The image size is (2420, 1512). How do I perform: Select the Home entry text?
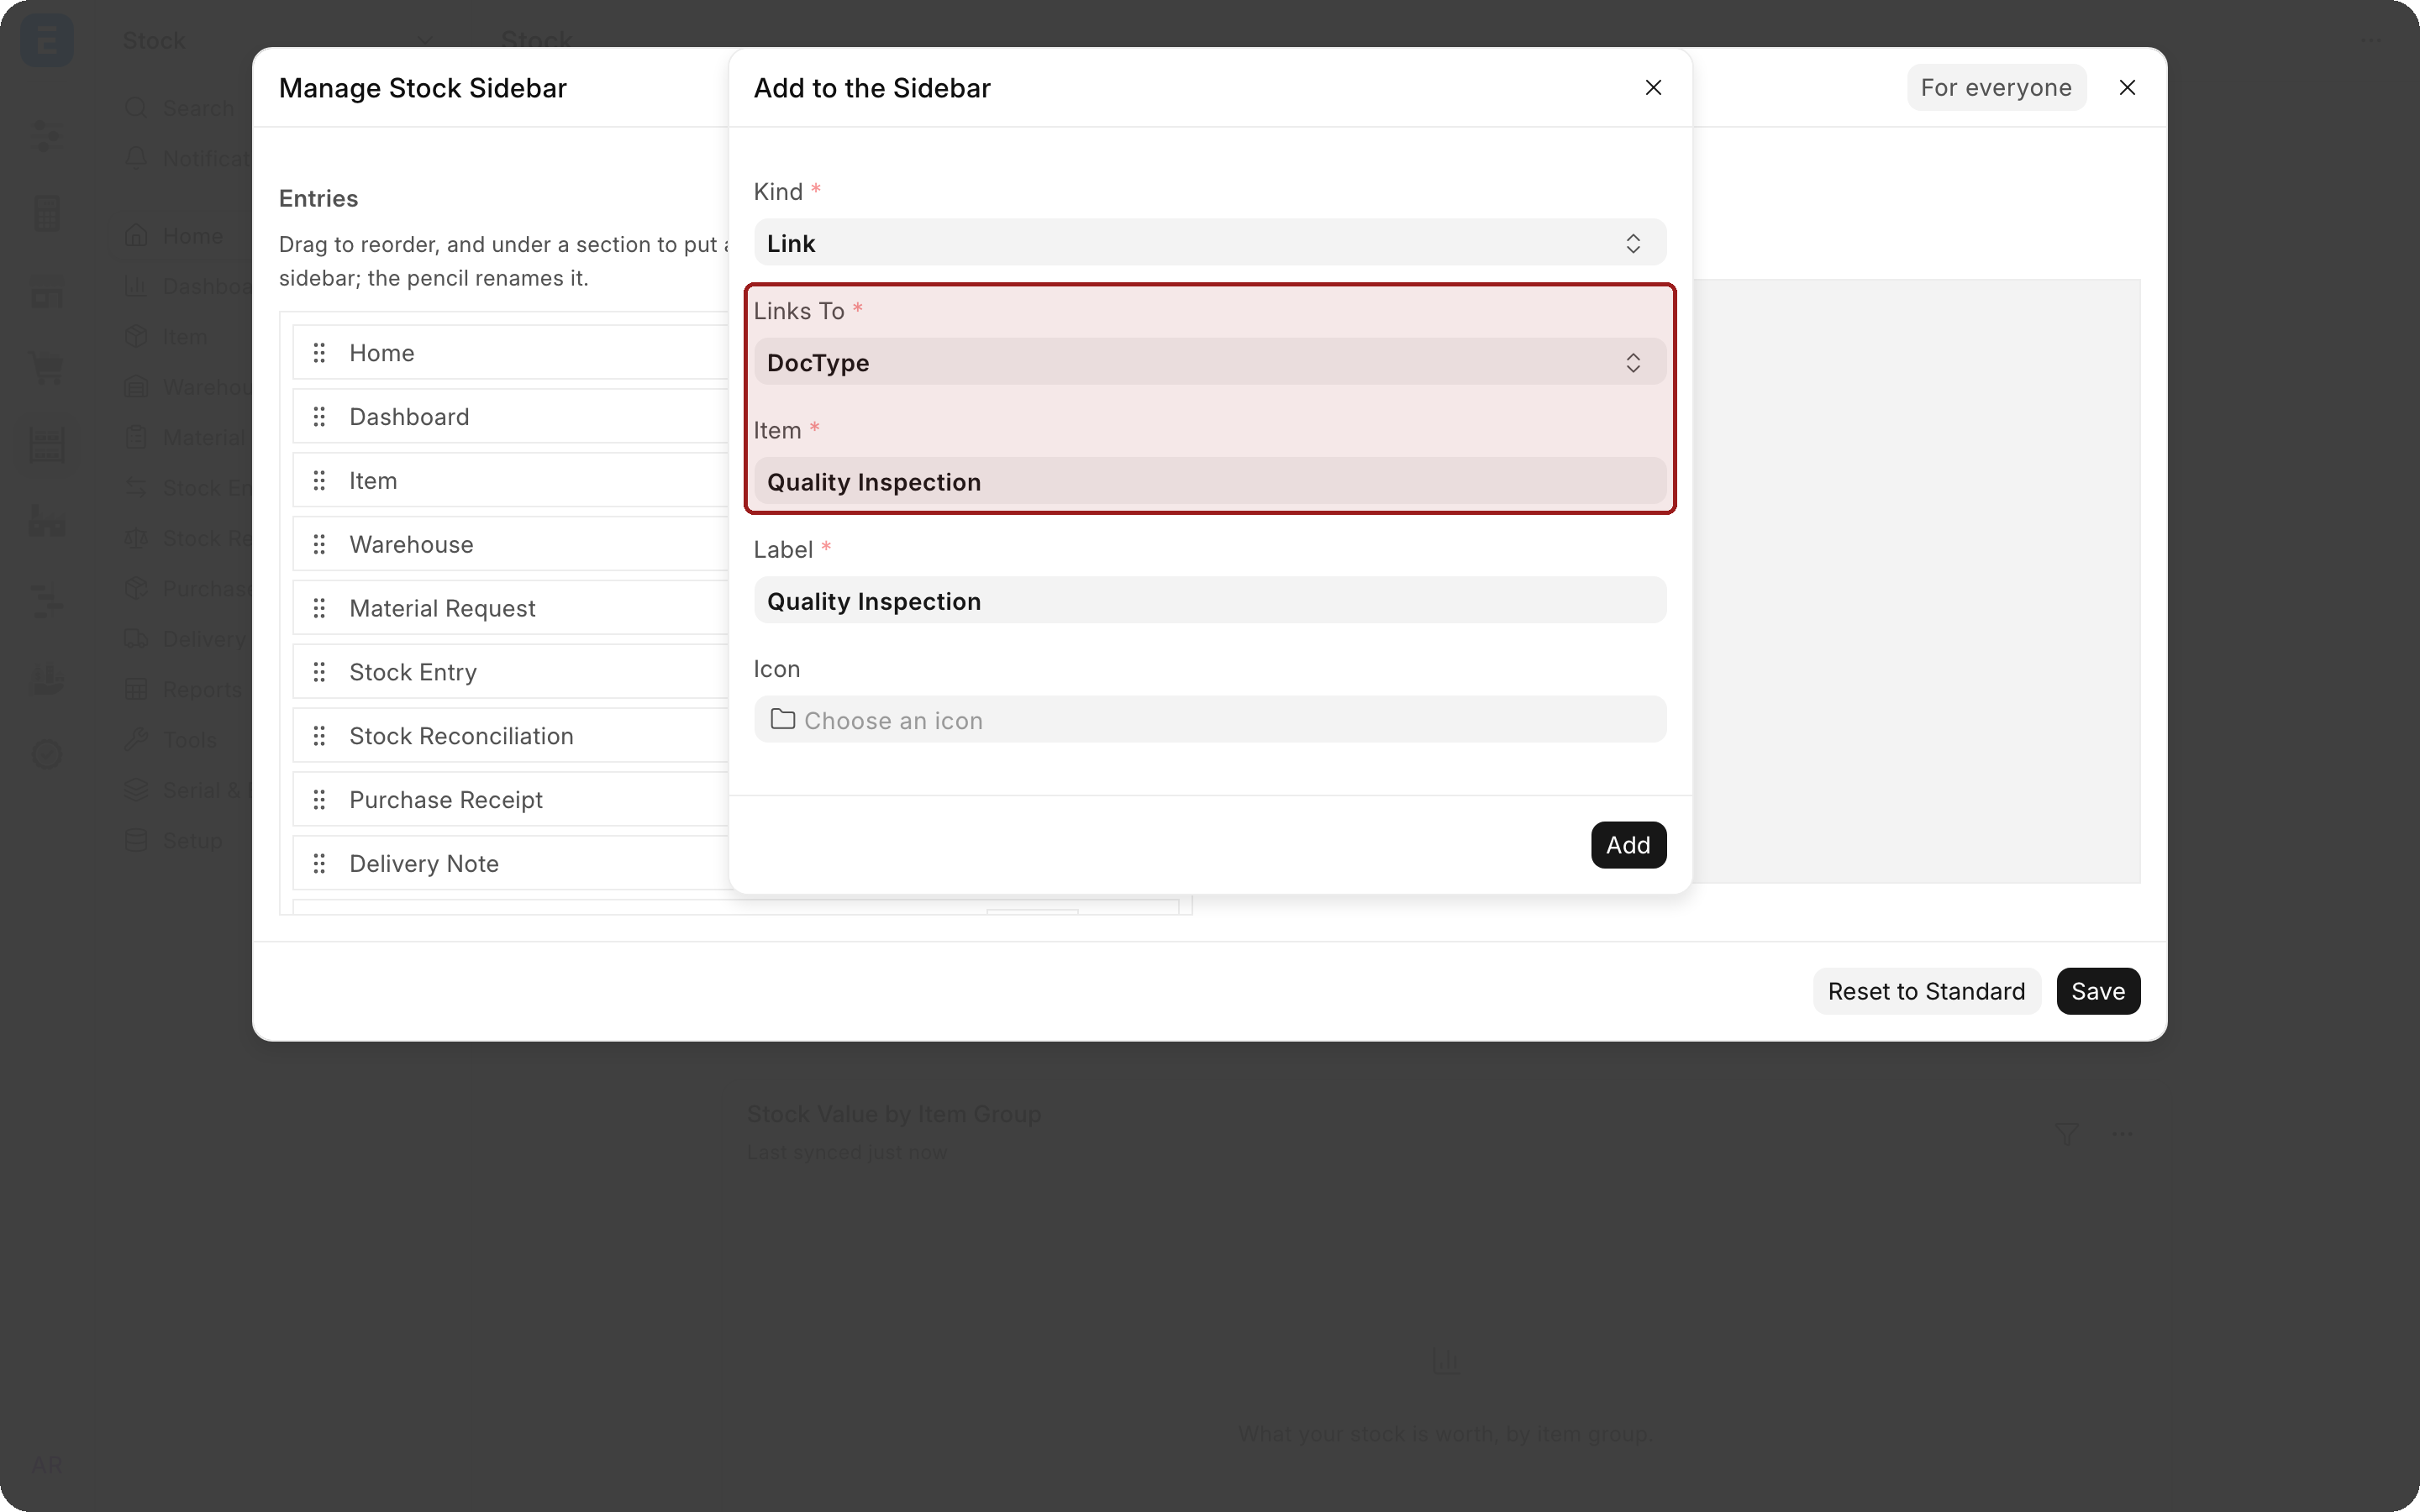pos(381,353)
